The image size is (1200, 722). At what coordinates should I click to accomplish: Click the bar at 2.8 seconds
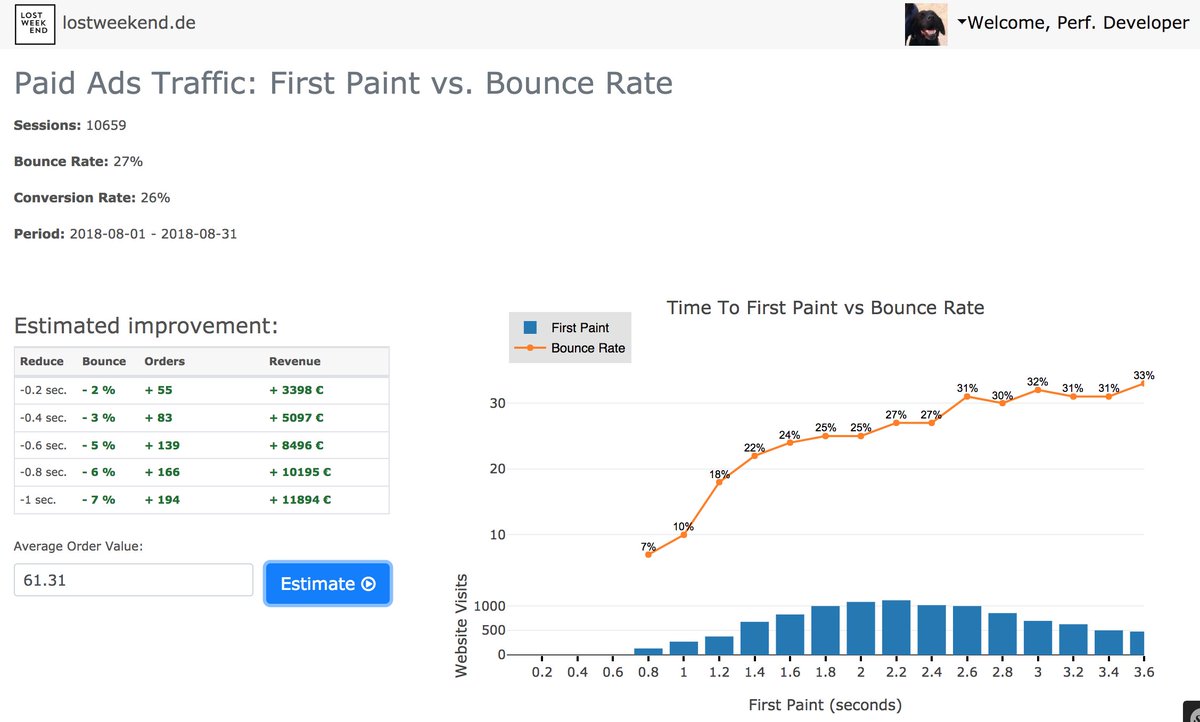1002,634
